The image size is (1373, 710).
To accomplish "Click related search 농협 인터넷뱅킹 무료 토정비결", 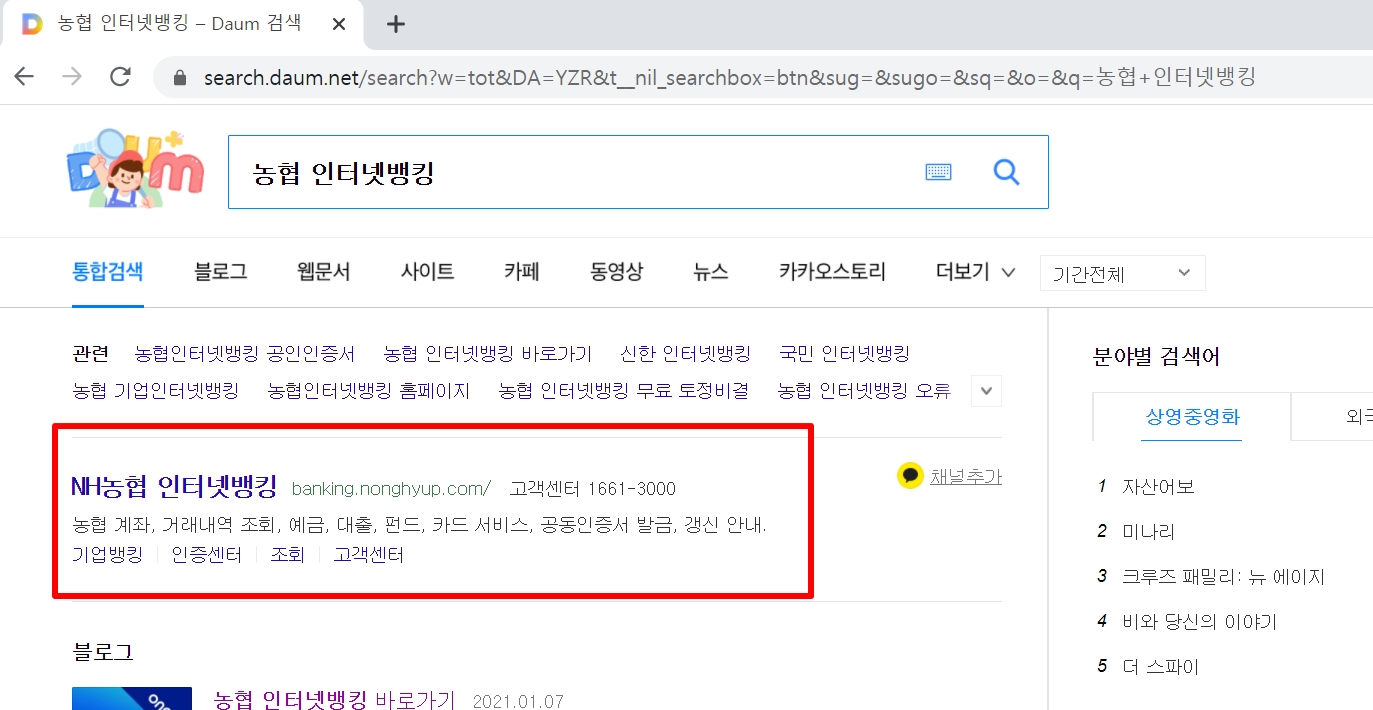I will point(624,390).
